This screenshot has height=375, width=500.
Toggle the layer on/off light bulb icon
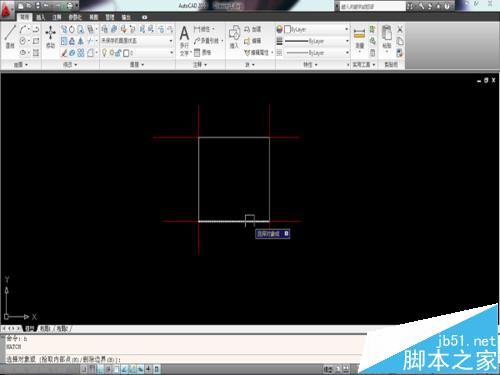click(x=104, y=53)
